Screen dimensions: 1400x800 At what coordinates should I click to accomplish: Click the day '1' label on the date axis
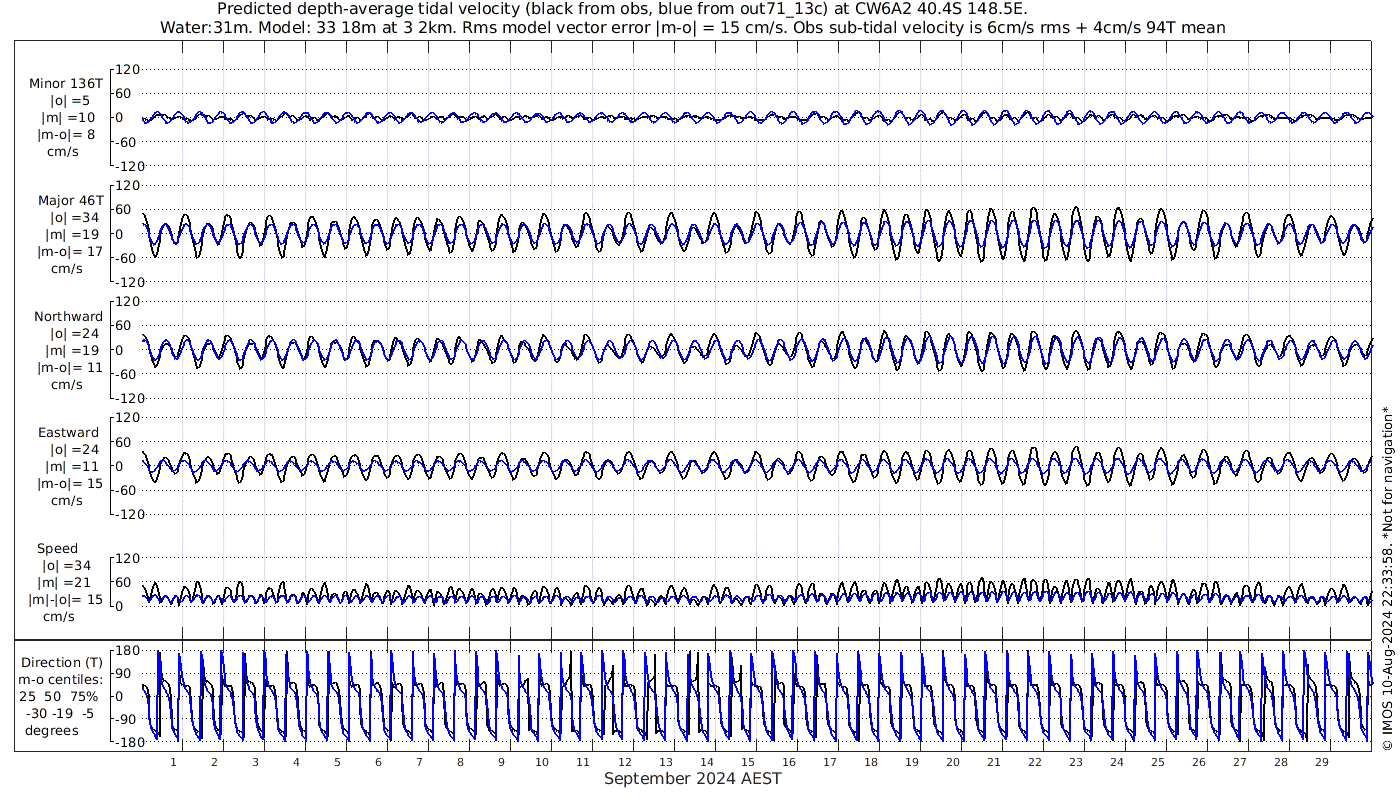tap(173, 762)
